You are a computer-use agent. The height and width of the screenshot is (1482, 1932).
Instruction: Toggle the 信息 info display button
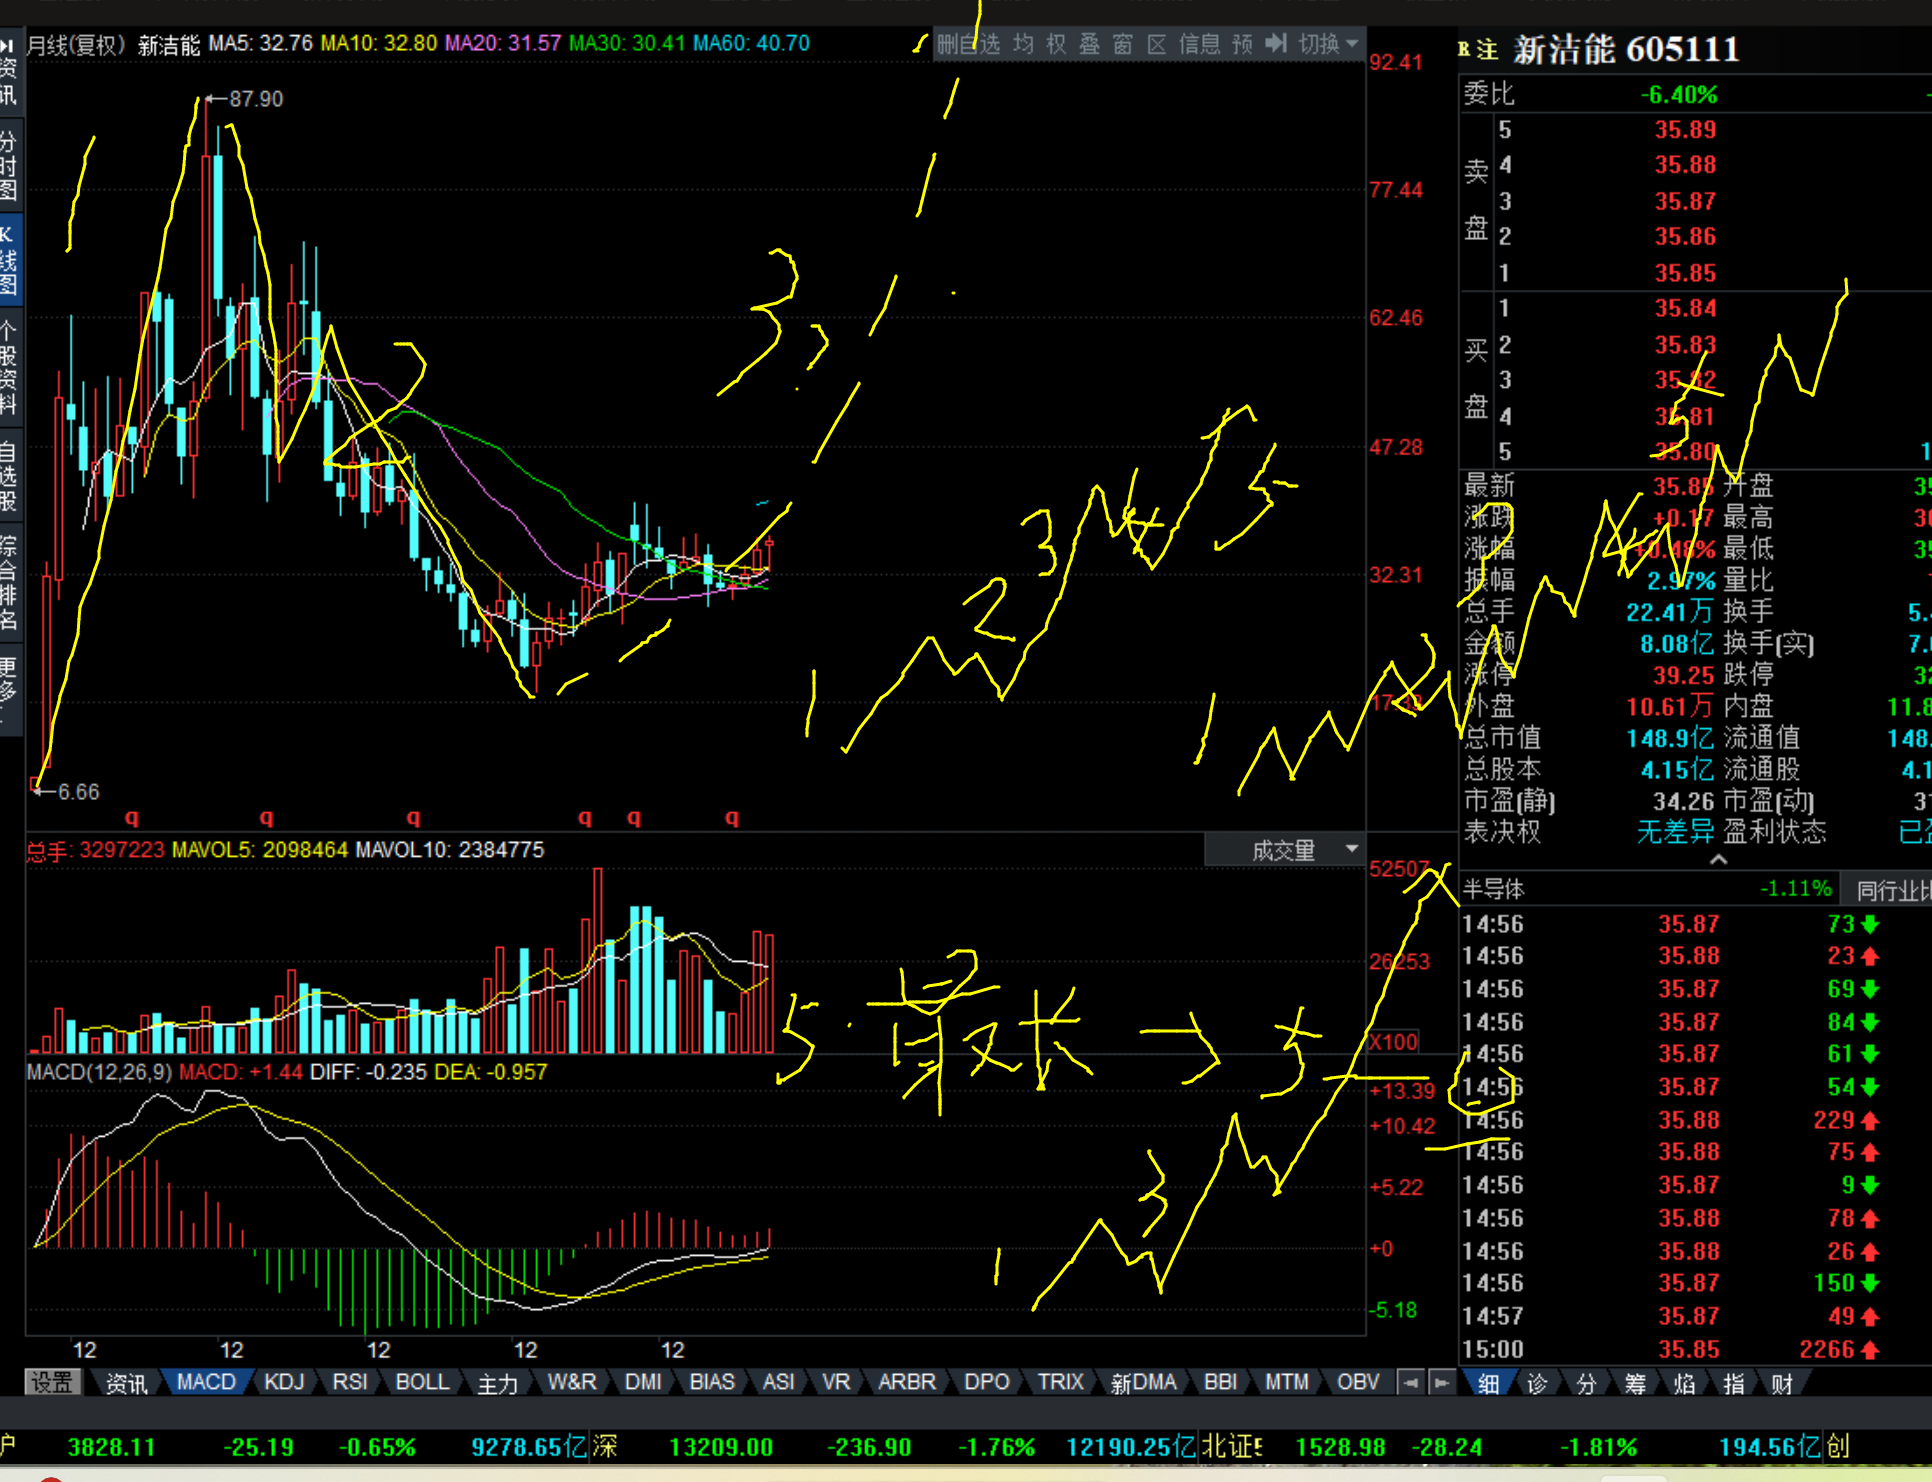pos(1199,44)
